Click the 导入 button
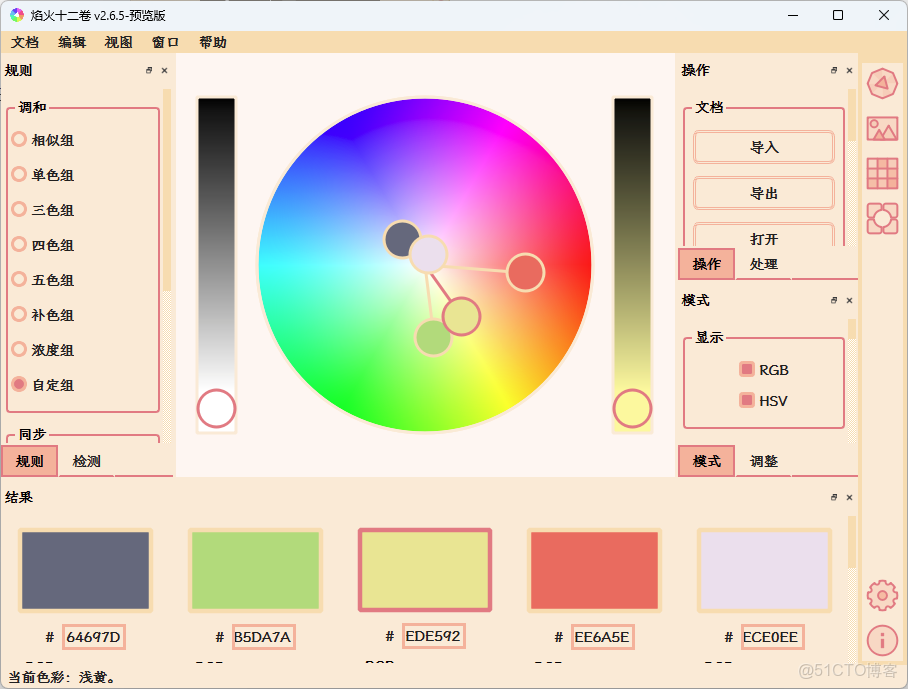 click(x=764, y=147)
